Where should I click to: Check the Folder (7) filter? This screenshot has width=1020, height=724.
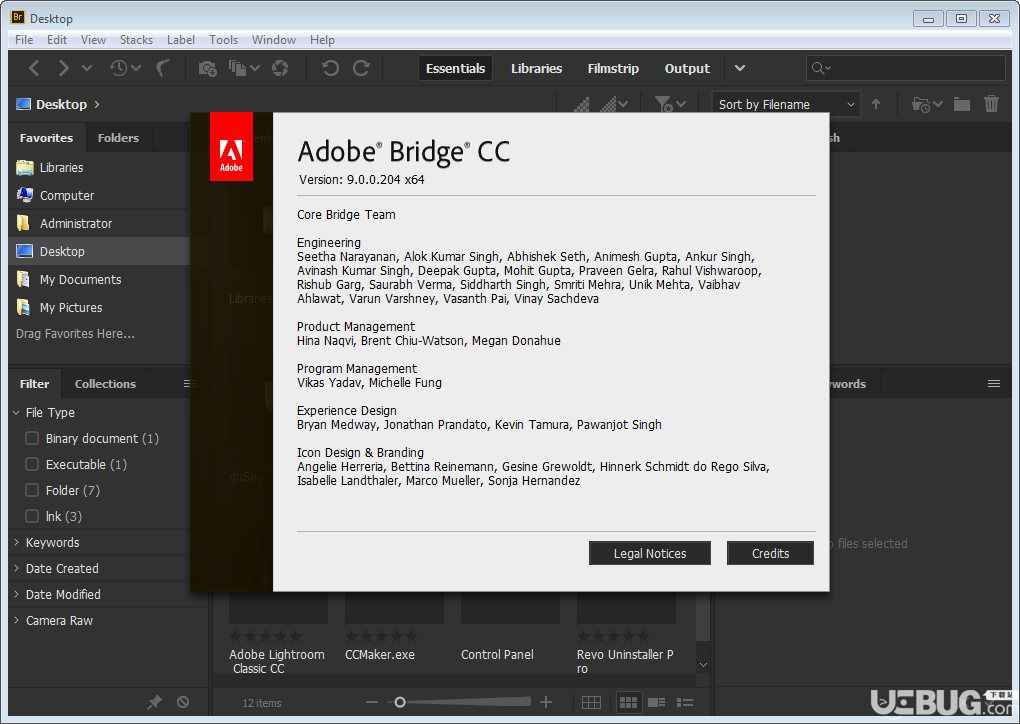point(32,490)
